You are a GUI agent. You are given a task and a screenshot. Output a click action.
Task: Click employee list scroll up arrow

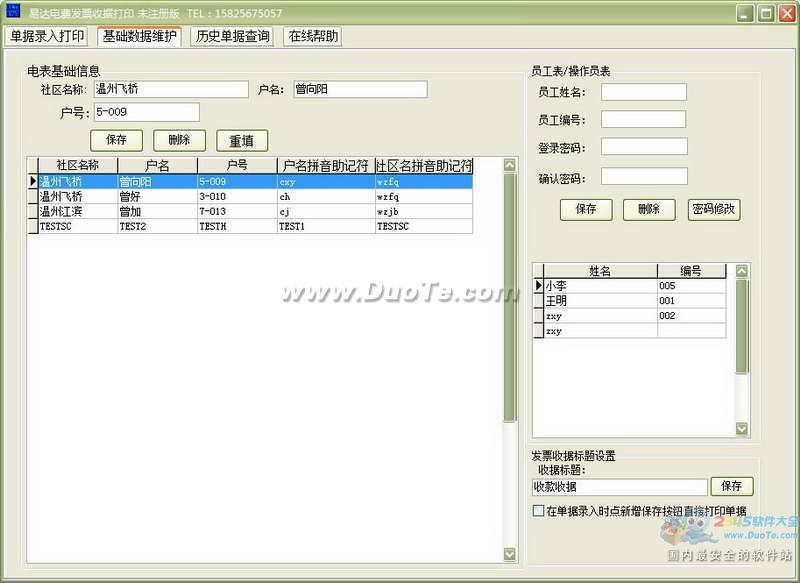[x=742, y=271]
